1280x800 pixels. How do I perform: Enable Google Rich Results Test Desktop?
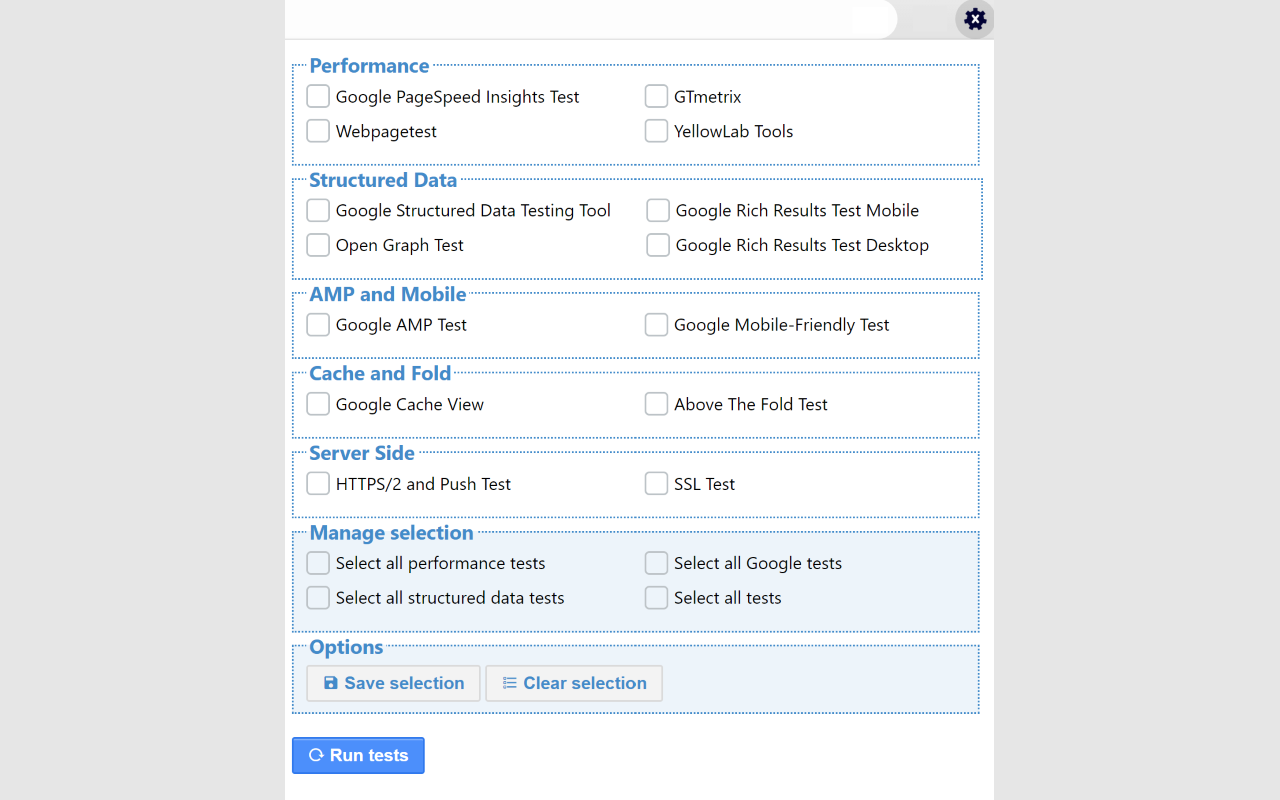click(x=658, y=245)
